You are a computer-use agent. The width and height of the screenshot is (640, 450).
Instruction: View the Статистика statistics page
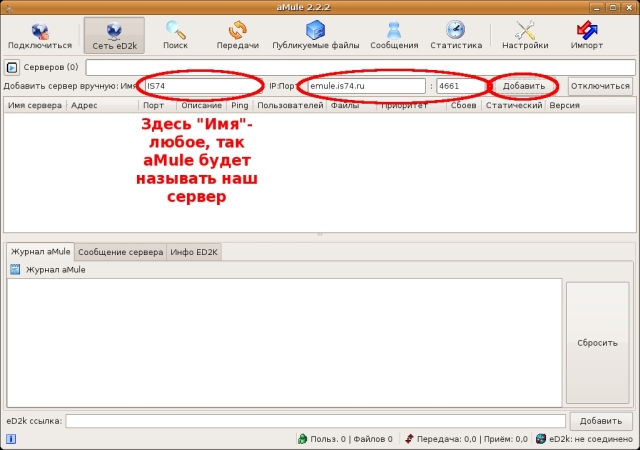455,35
